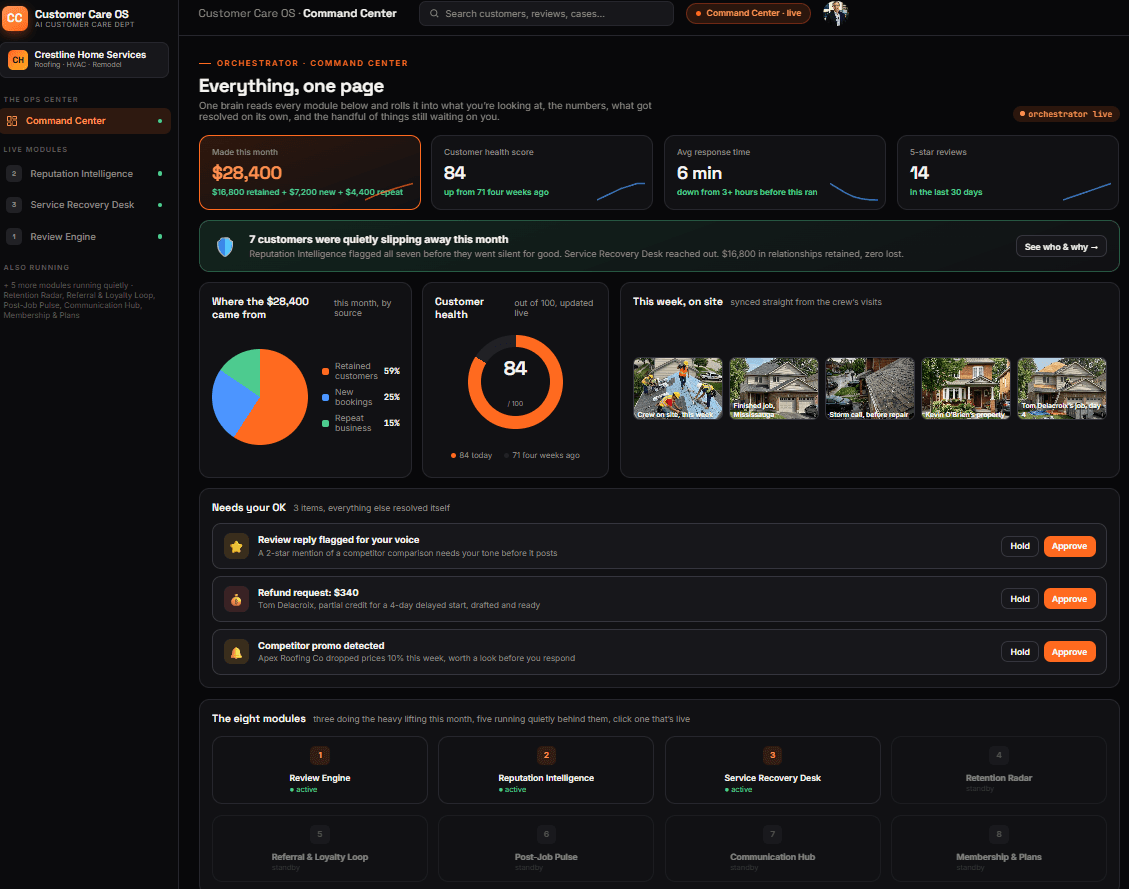Viewport: 1129px width, 889px height.
Task: Click the number 1 badge on Review Engine module card
Action: (x=320, y=755)
